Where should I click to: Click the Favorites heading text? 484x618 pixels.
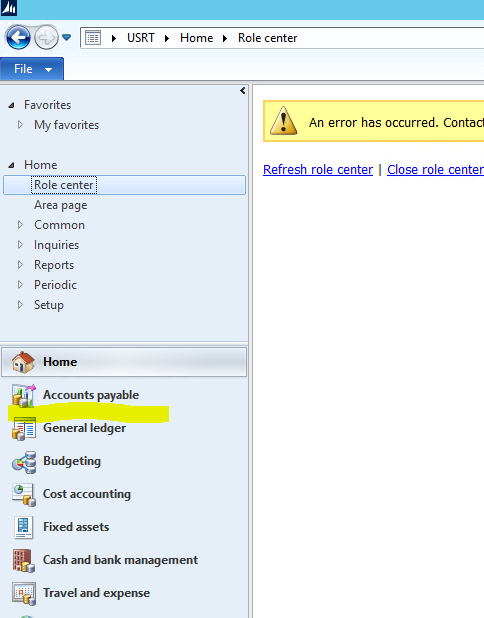click(47, 105)
